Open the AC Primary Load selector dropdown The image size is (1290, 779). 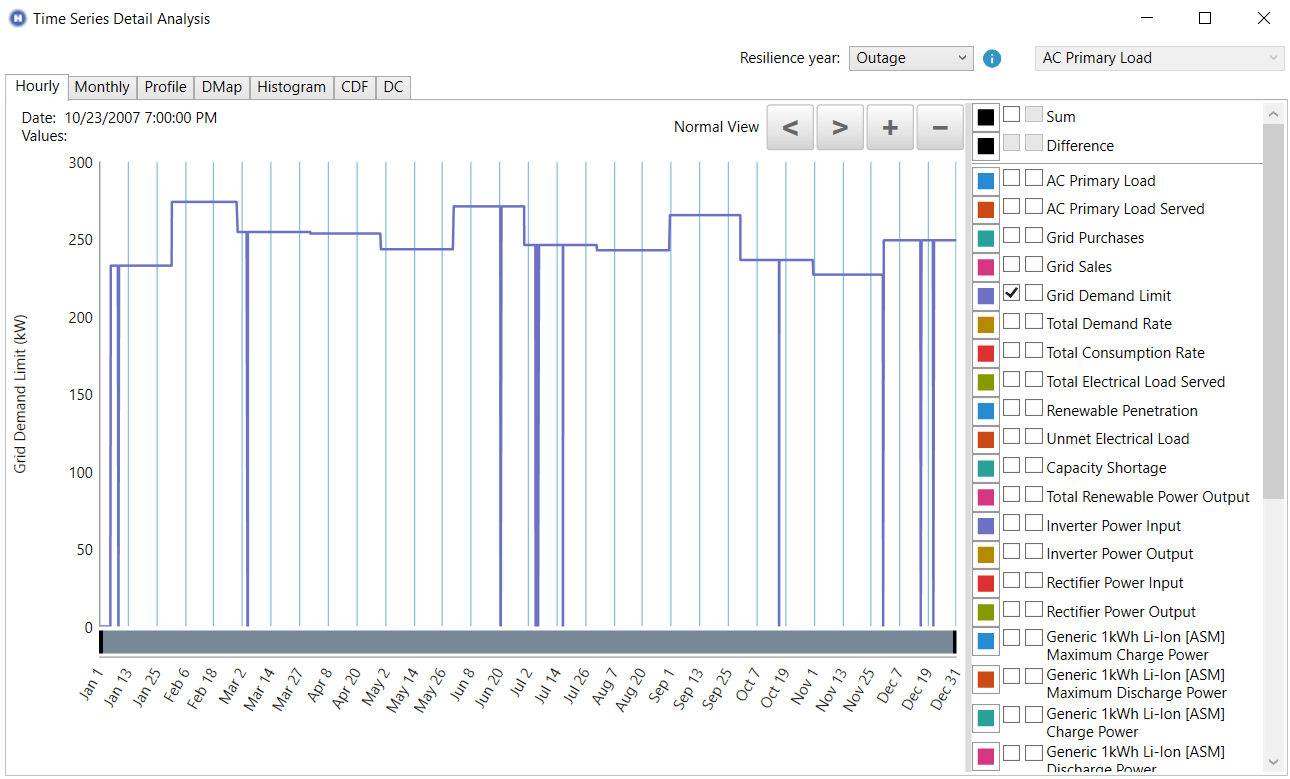pos(1158,58)
